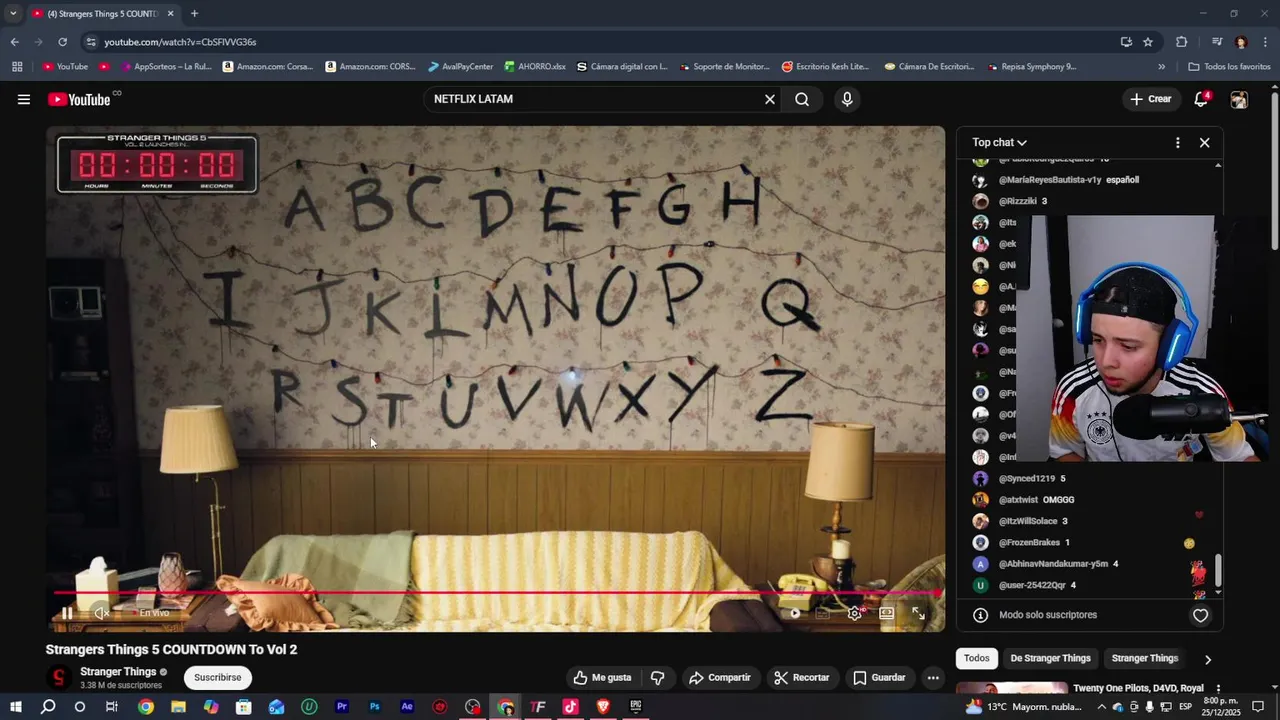The height and width of the screenshot is (720, 1280).
Task: Go to the YouTube home logo
Action: [x=79, y=99]
